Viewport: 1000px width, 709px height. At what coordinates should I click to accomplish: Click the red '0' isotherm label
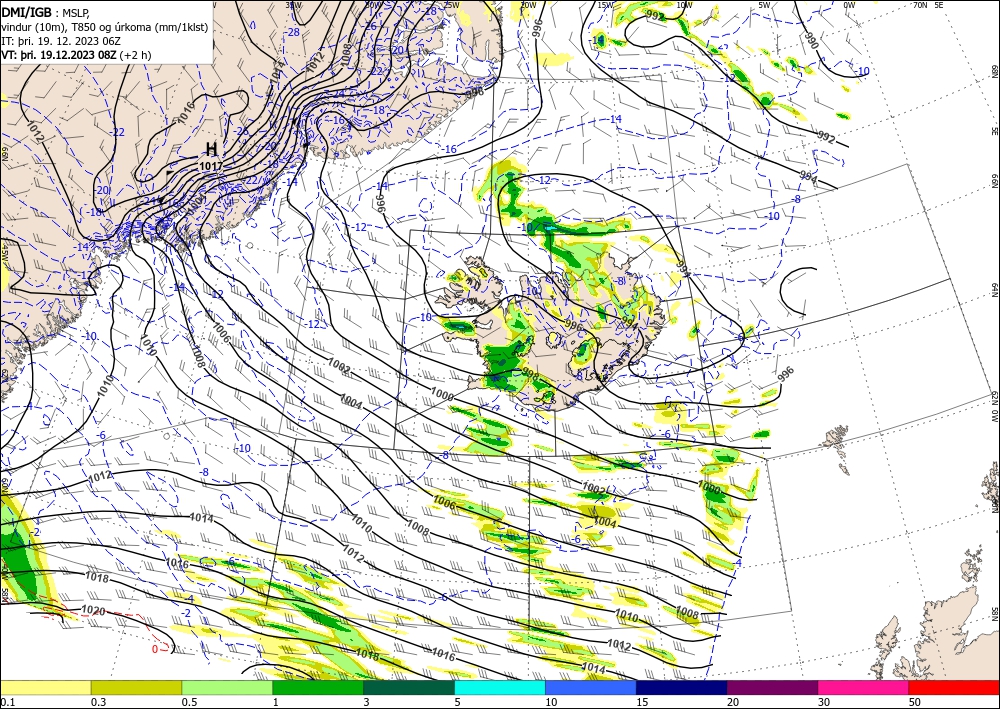coord(155,649)
